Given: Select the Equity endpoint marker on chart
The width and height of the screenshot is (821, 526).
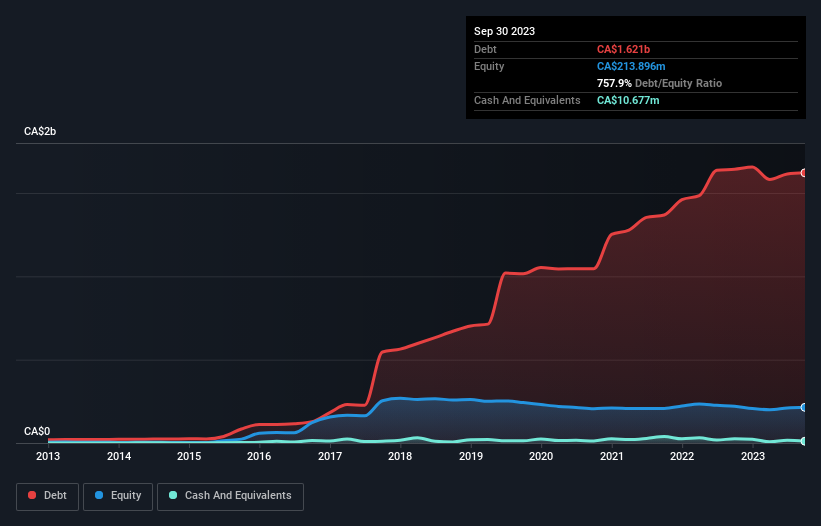Looking at the screenshot, I should click(x=804, y=407).
